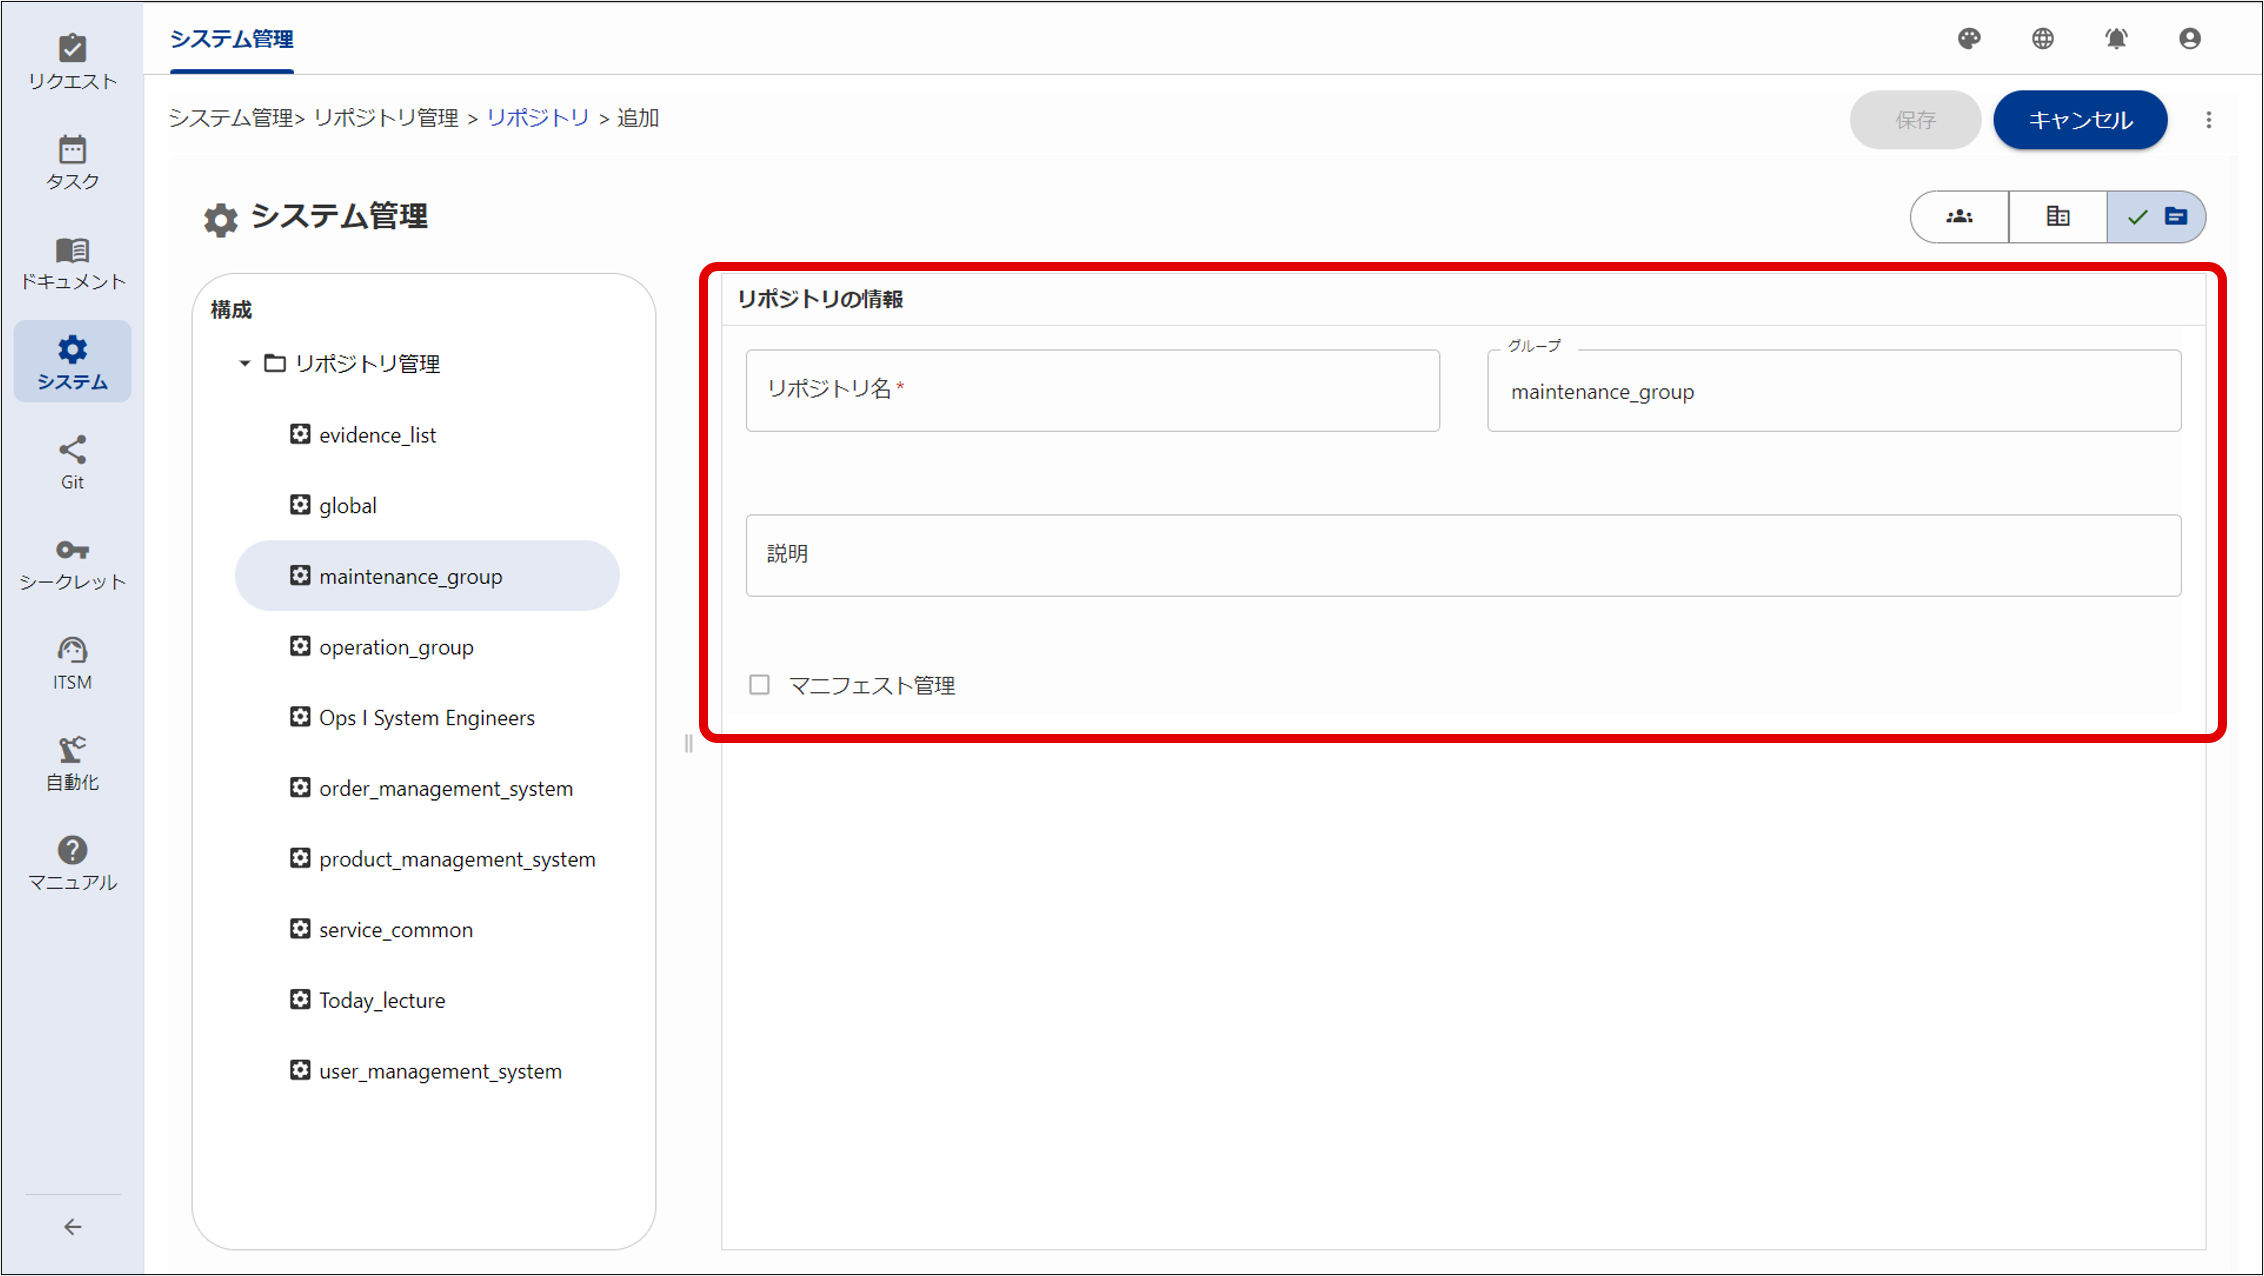
Task: Open the 自動化 automation icon
Action: pyautogui.click(x=72, y=758)
